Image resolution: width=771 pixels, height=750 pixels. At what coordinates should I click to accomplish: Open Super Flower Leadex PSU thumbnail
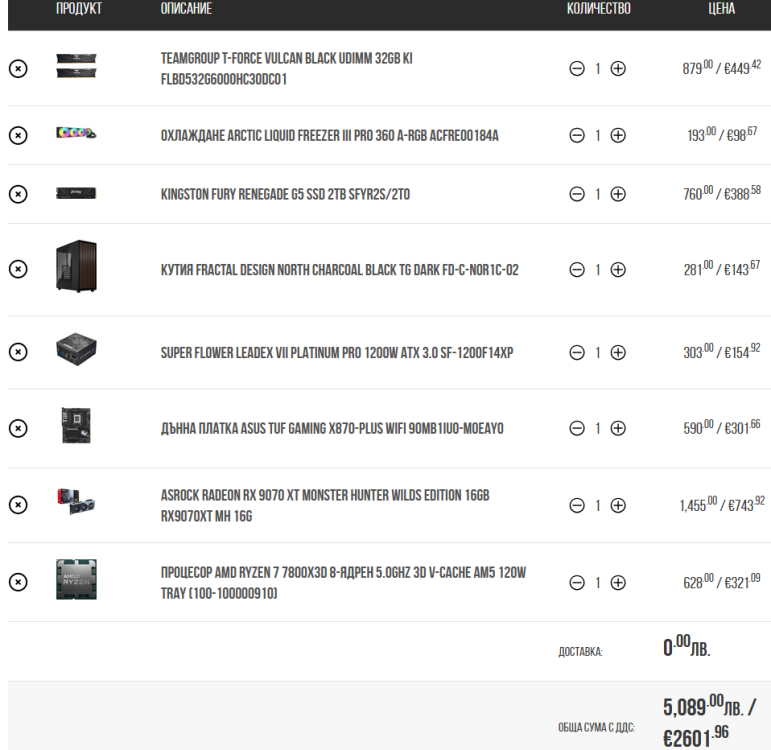pyautogui.click(x=76, y=350)
